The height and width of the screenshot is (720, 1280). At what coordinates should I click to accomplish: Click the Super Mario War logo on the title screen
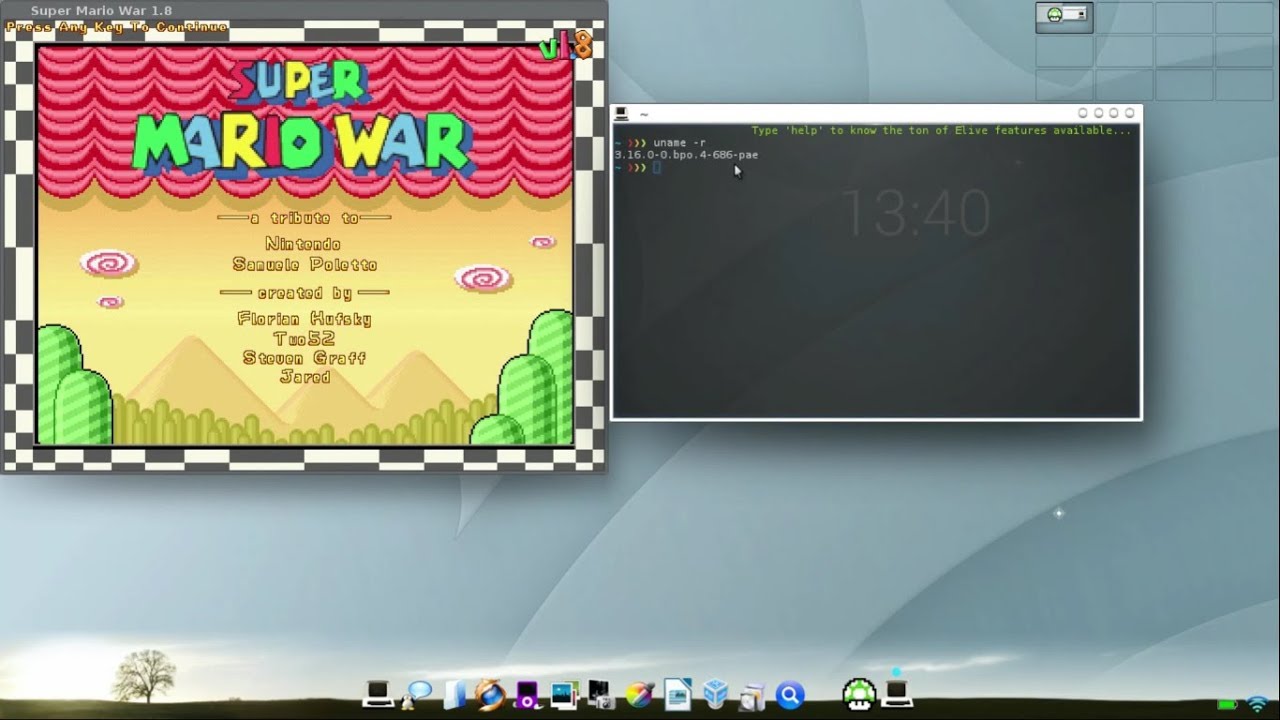300,118
